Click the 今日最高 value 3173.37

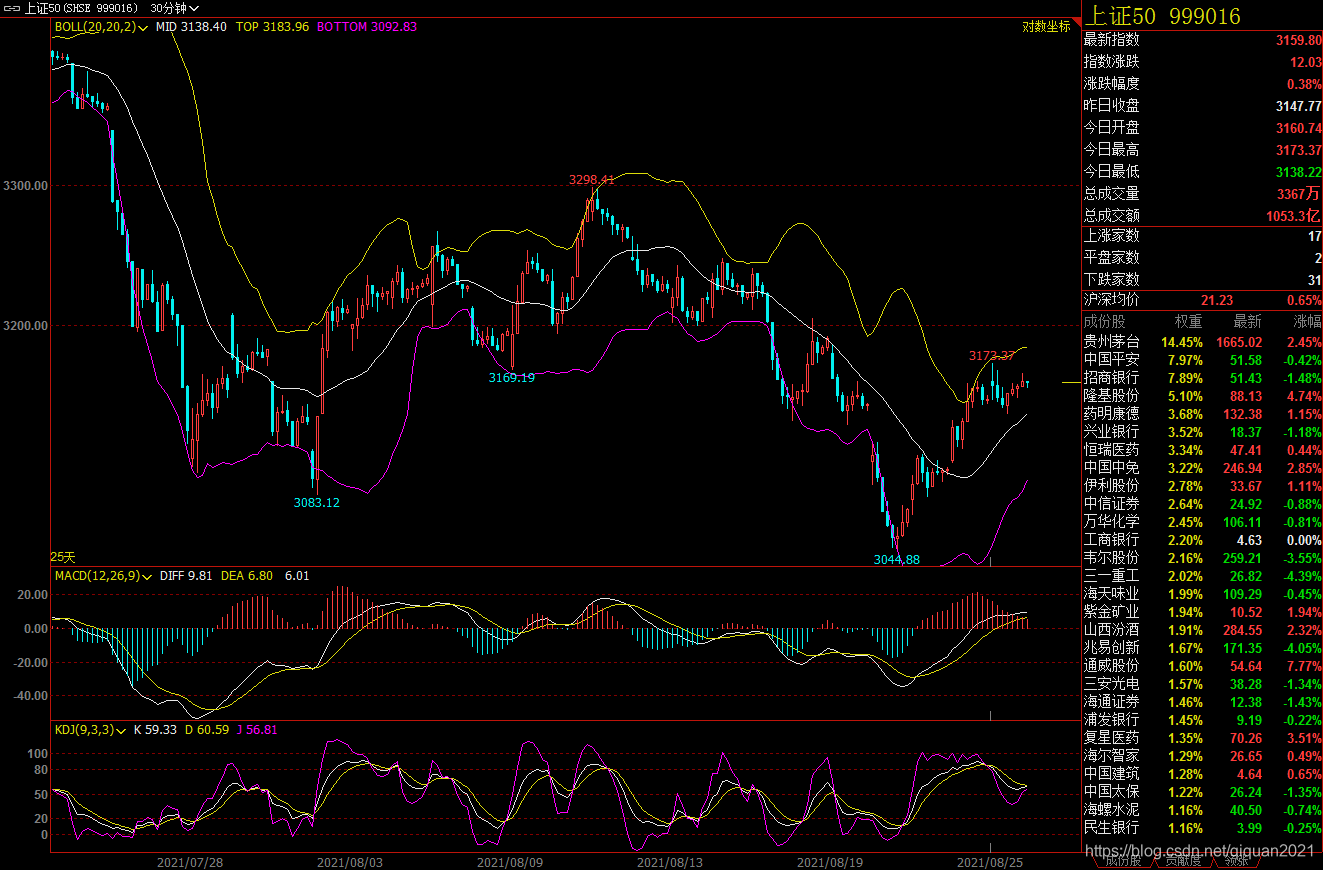[x=1298, y=150]
